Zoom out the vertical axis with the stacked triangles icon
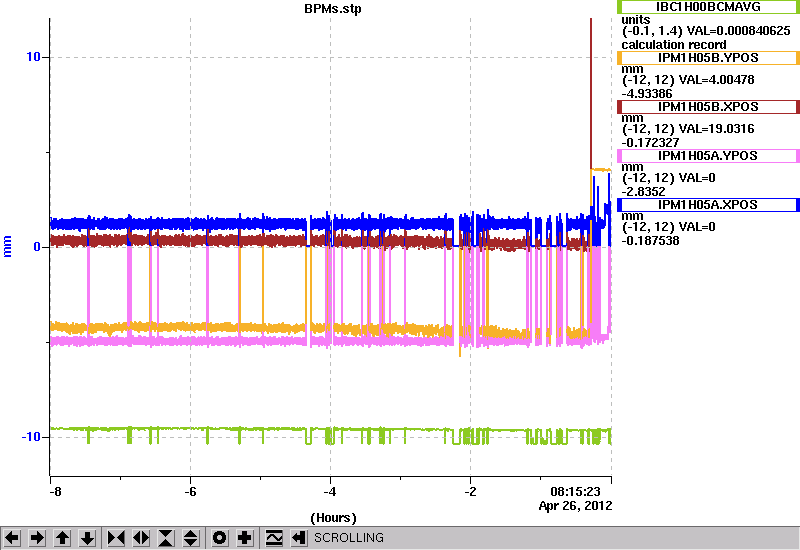The height and width of the screenshot is (550, 800). tap(191, 538)
